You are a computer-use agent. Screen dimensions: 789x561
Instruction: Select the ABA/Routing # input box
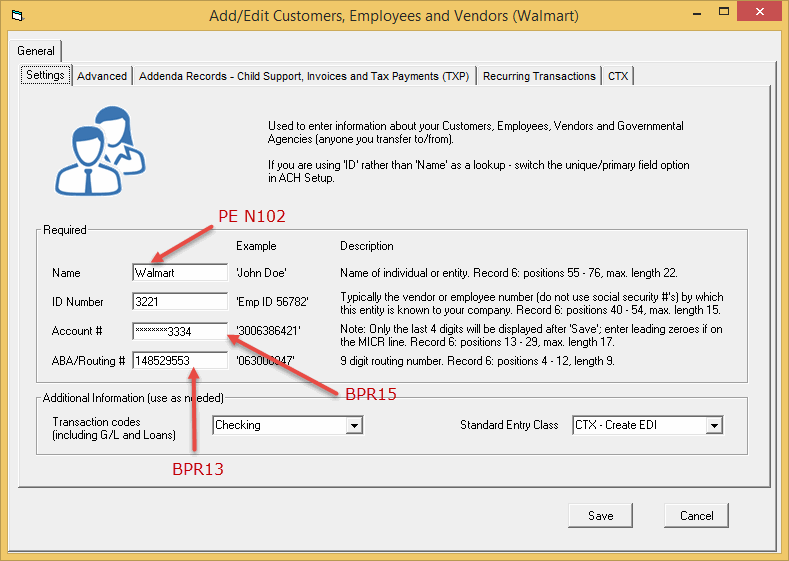[x=180, y=360]
